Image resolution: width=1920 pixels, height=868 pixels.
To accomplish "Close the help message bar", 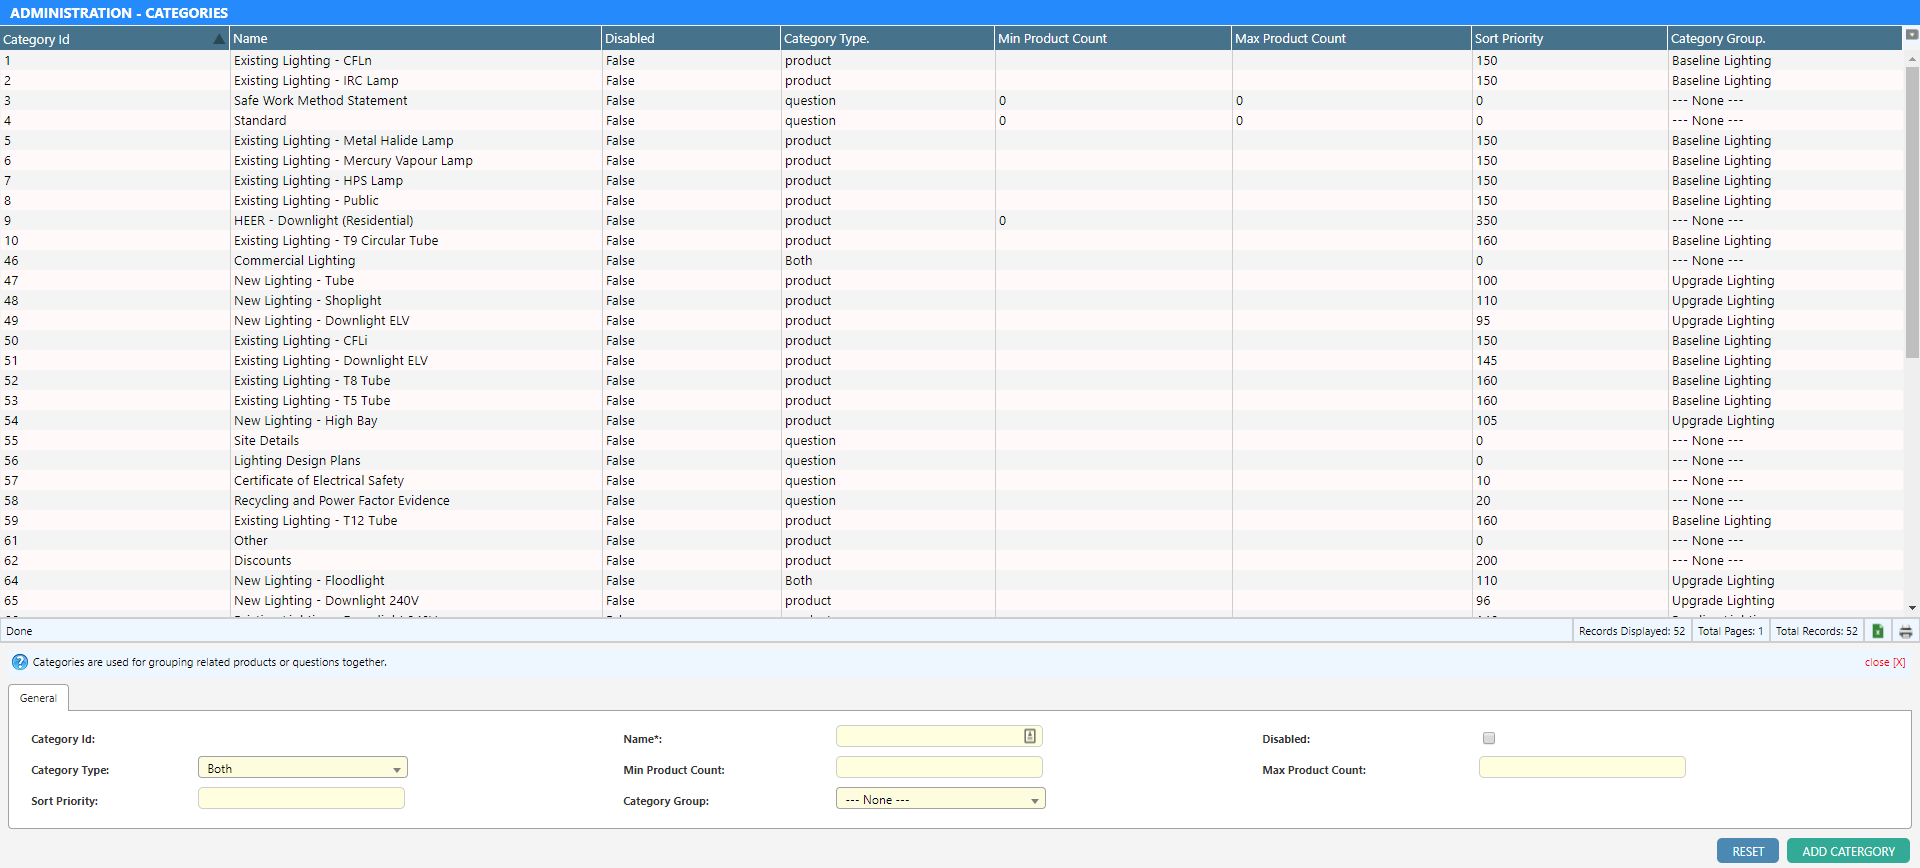I will pos(1884,662).
